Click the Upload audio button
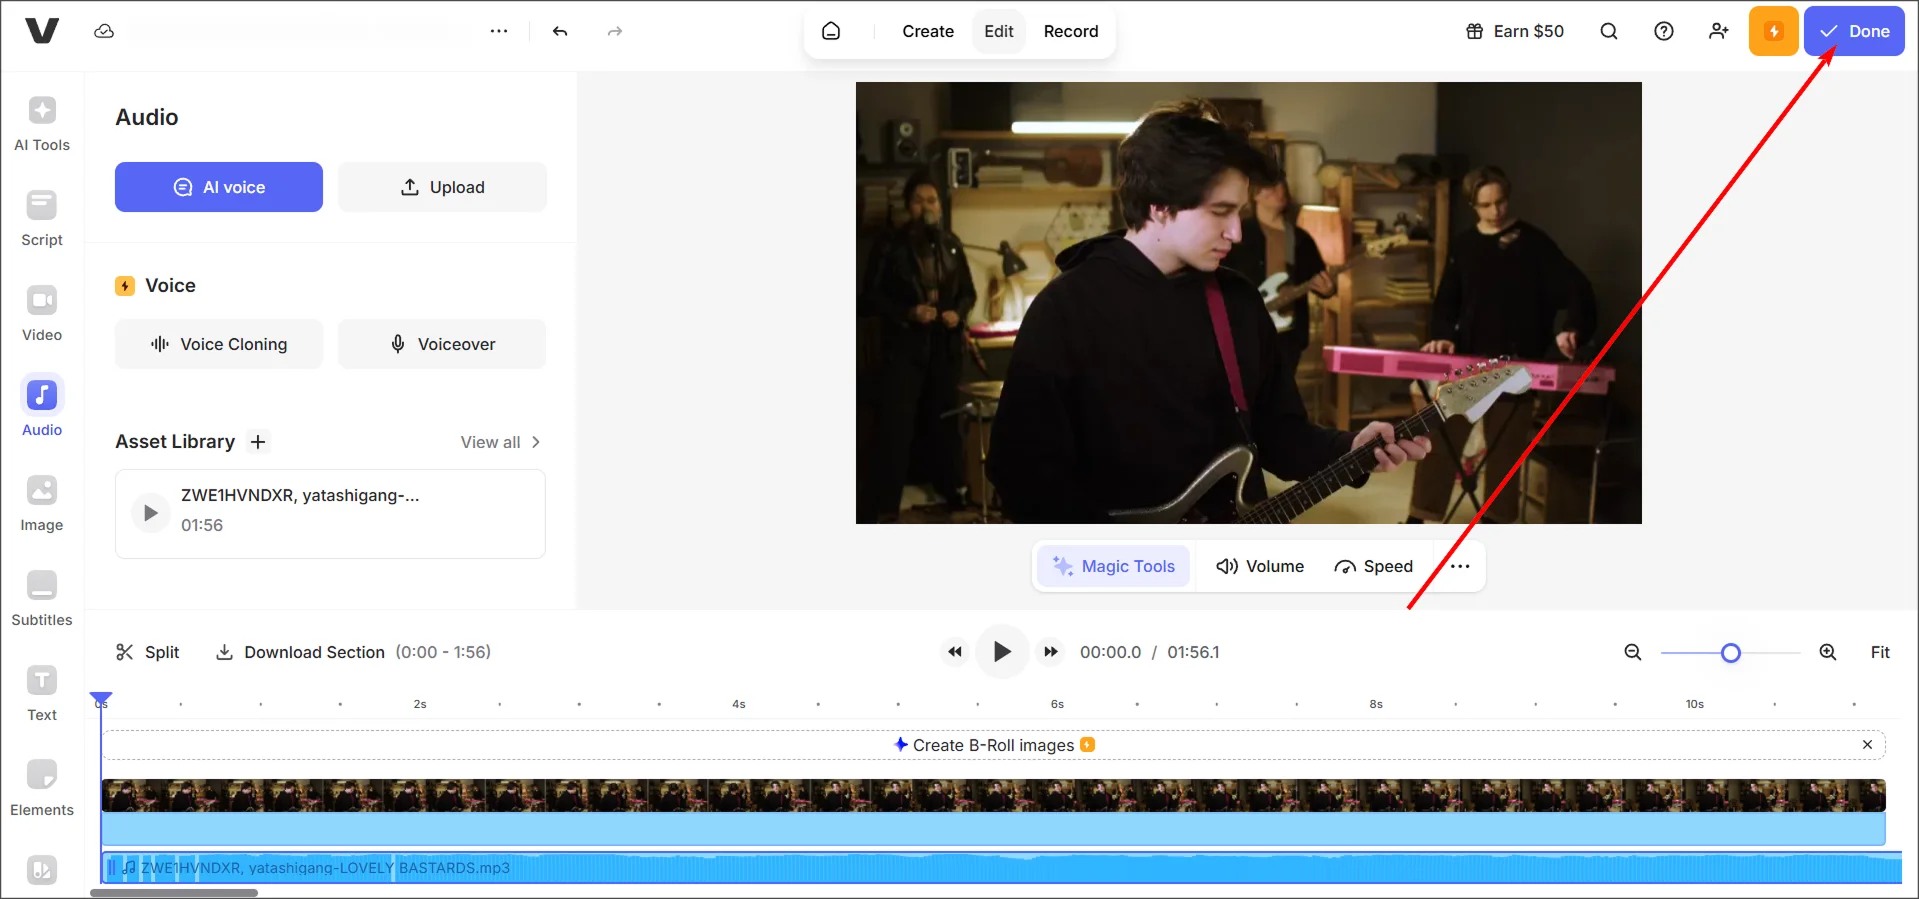This screenshot has width=1919, height=899. tap(442, 188)
